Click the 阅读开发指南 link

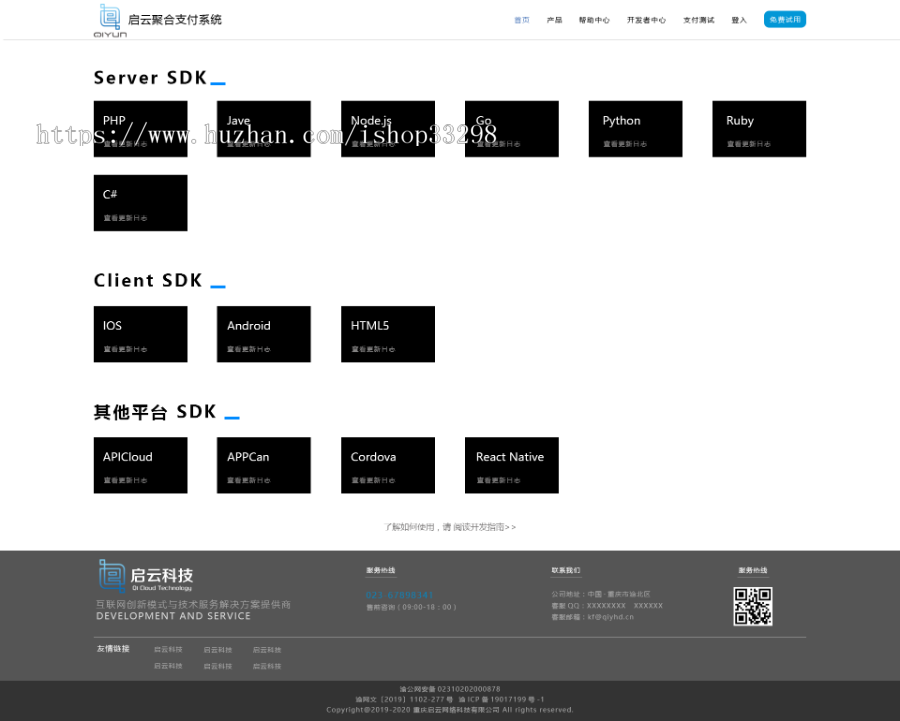(484, 527)
